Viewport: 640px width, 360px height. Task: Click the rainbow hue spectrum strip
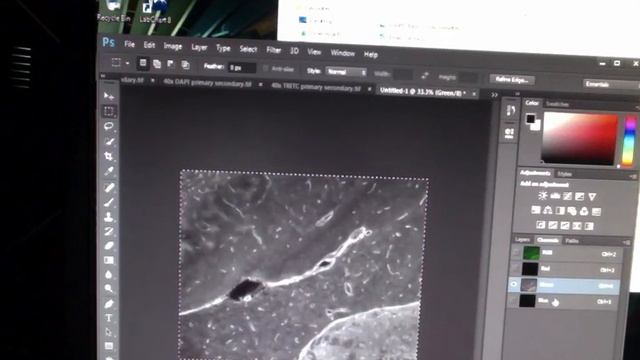pyautogui.click(x=630, y=141)
